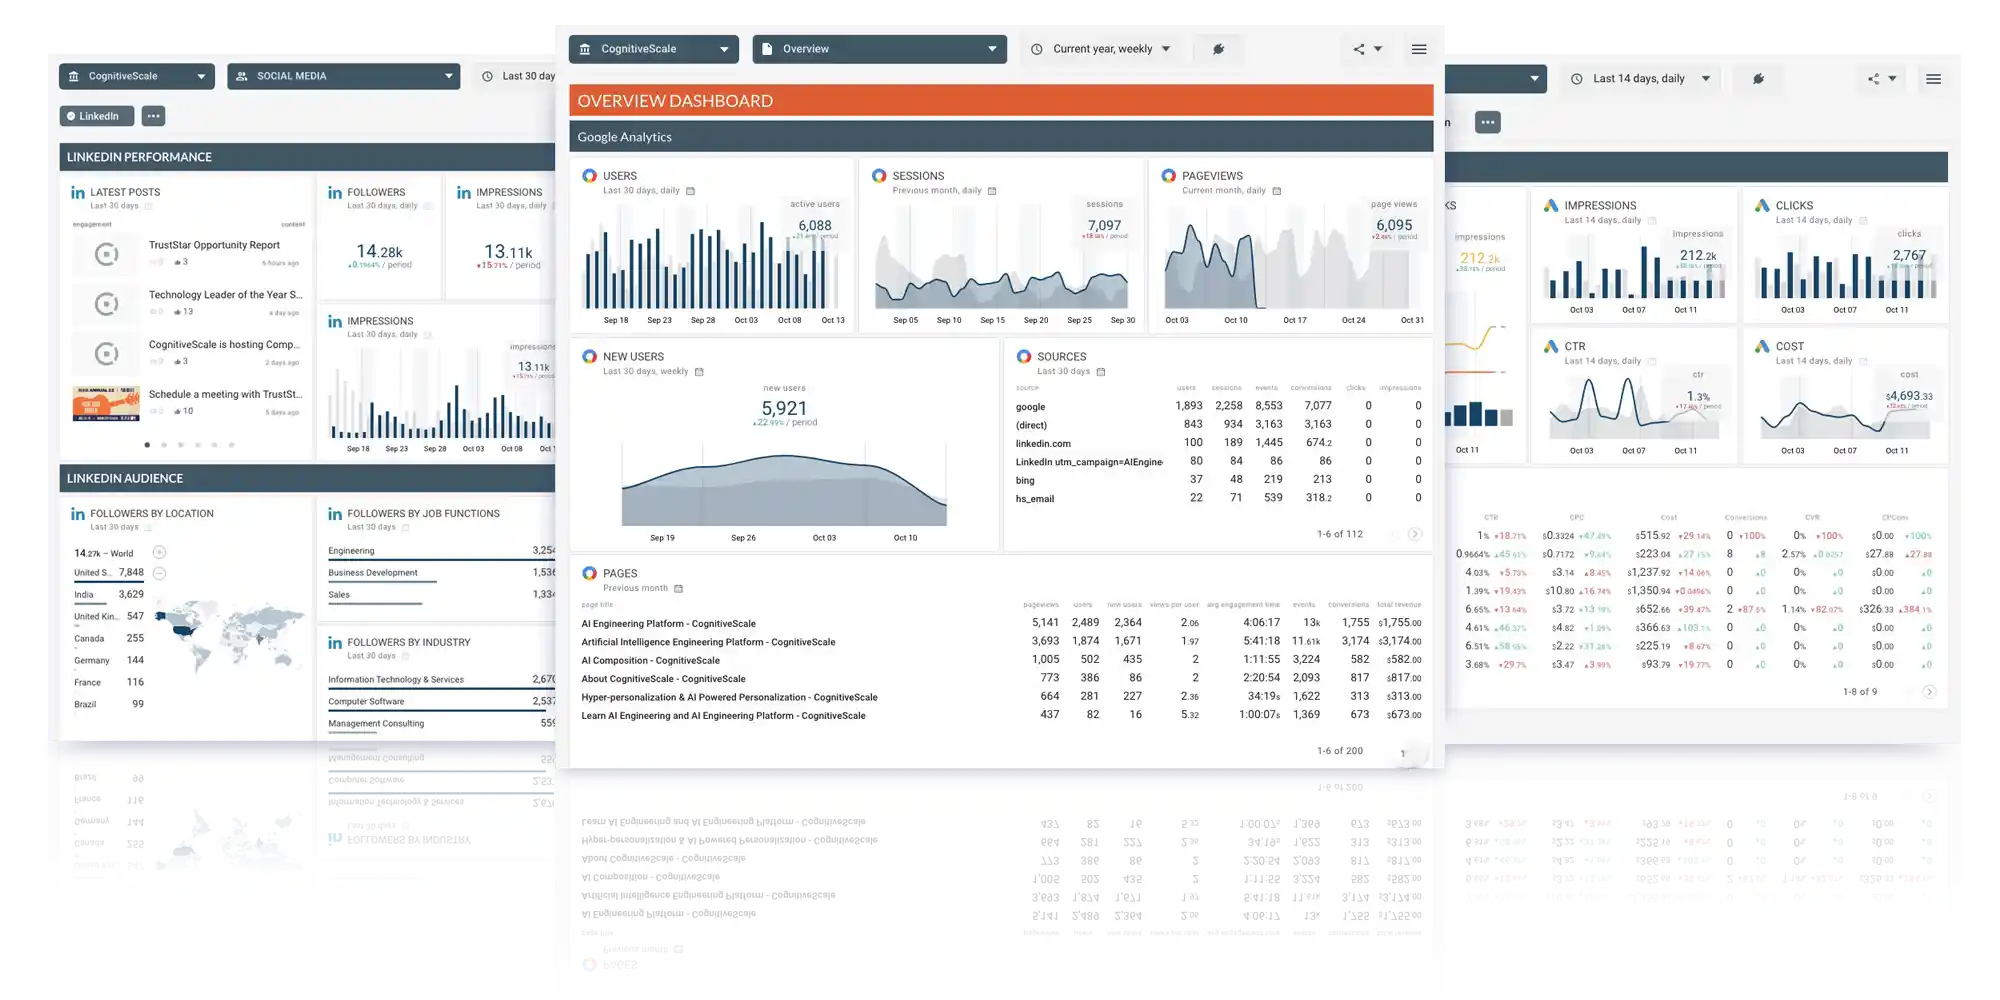Viewport: 2000px width, 1000px height.
Task: Click Google Analytics icon on SOURCES widget
Action: tap(1024, 357)
